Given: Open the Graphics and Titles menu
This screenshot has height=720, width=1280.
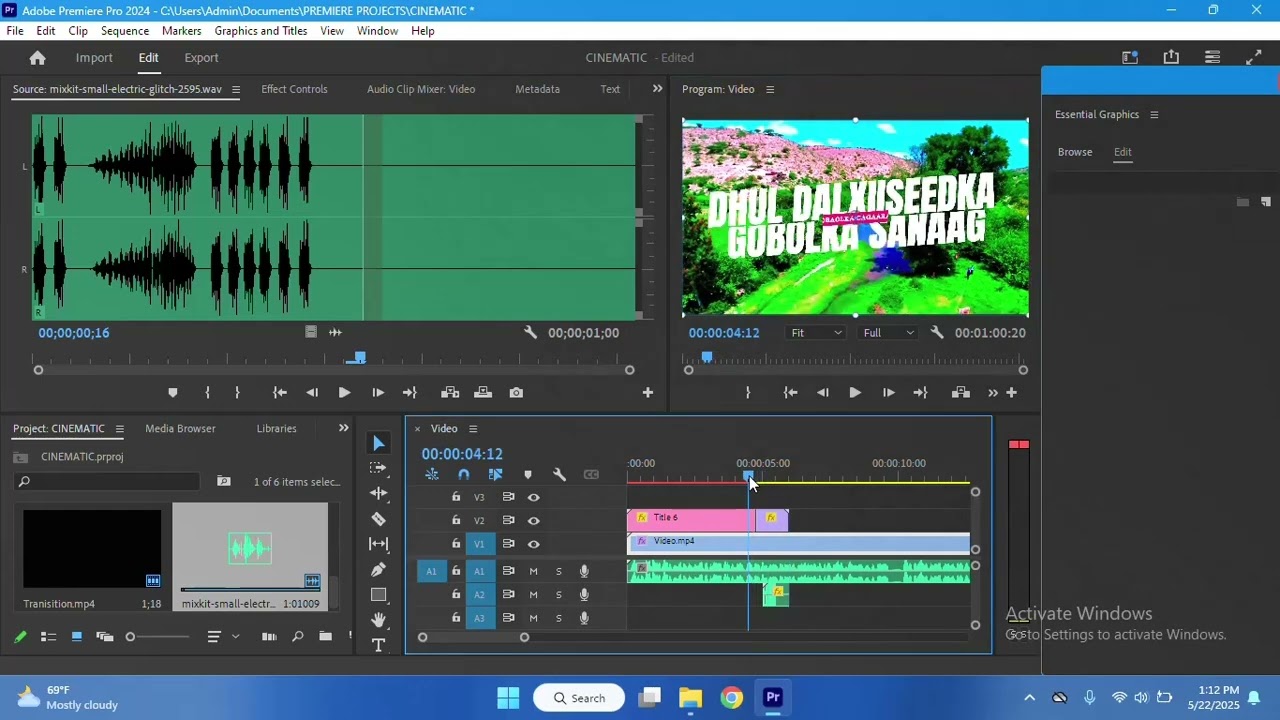Looking at the screenshot, I should click(261, 31).
